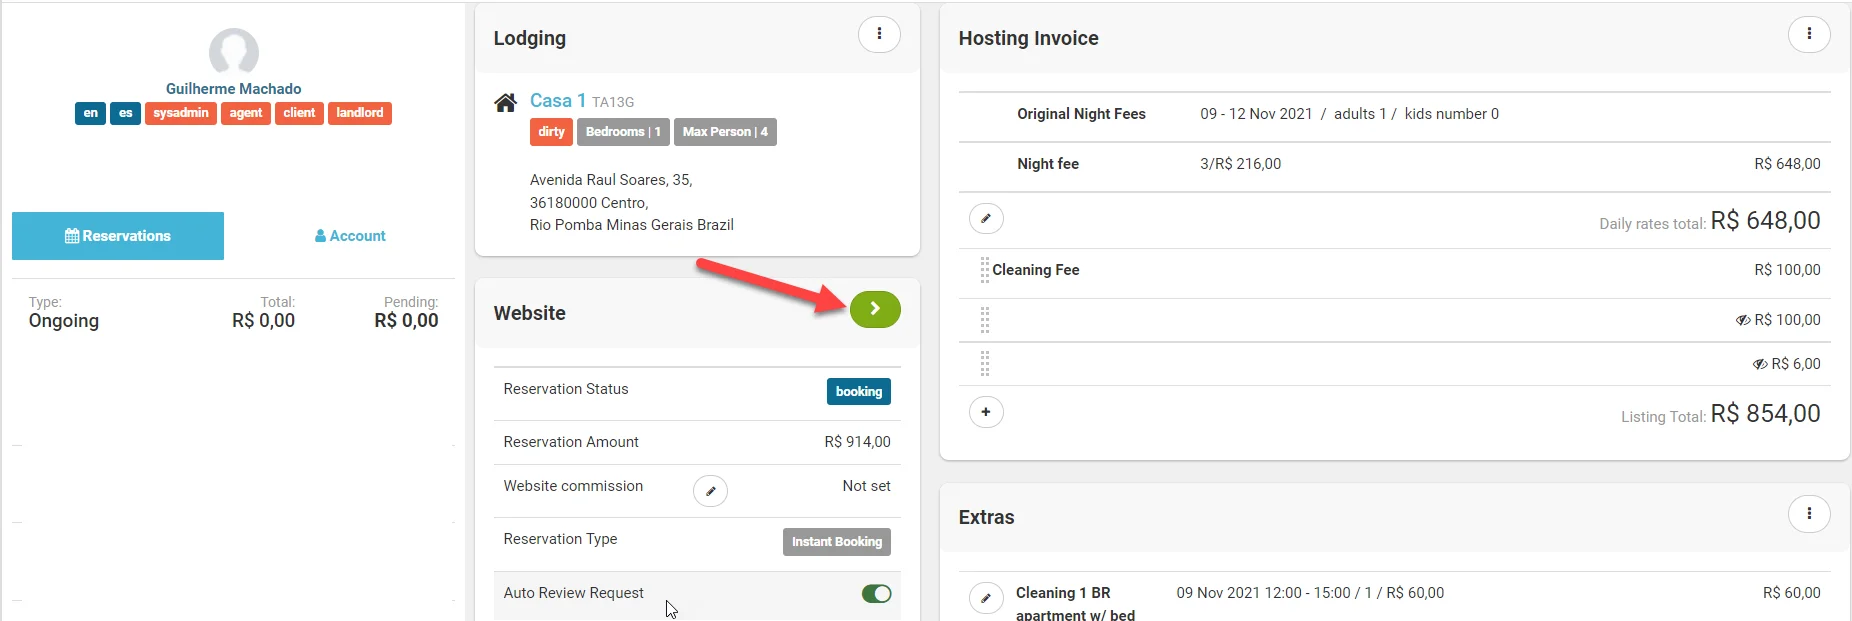This screenshot has height=621, width=1852.
Task: Click the Instant Booking type badge
Action: pyautogui.click(x=836, y=542)
